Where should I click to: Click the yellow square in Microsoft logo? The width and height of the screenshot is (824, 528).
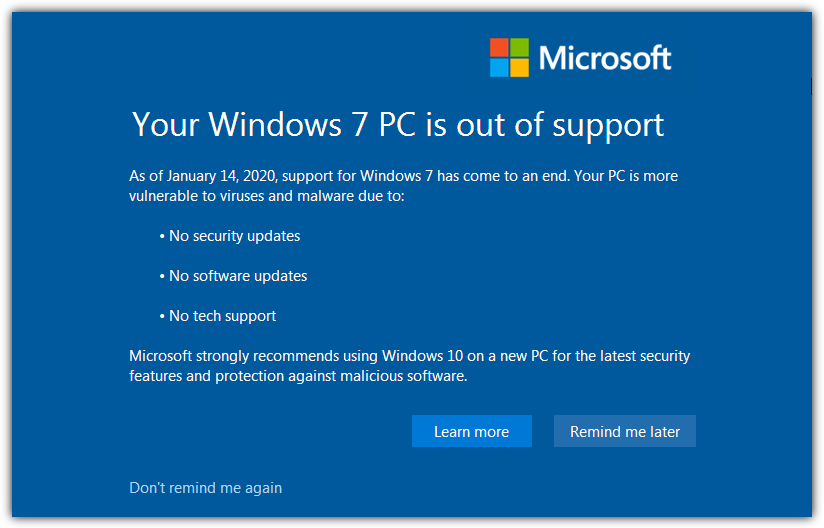coord(520,68)
